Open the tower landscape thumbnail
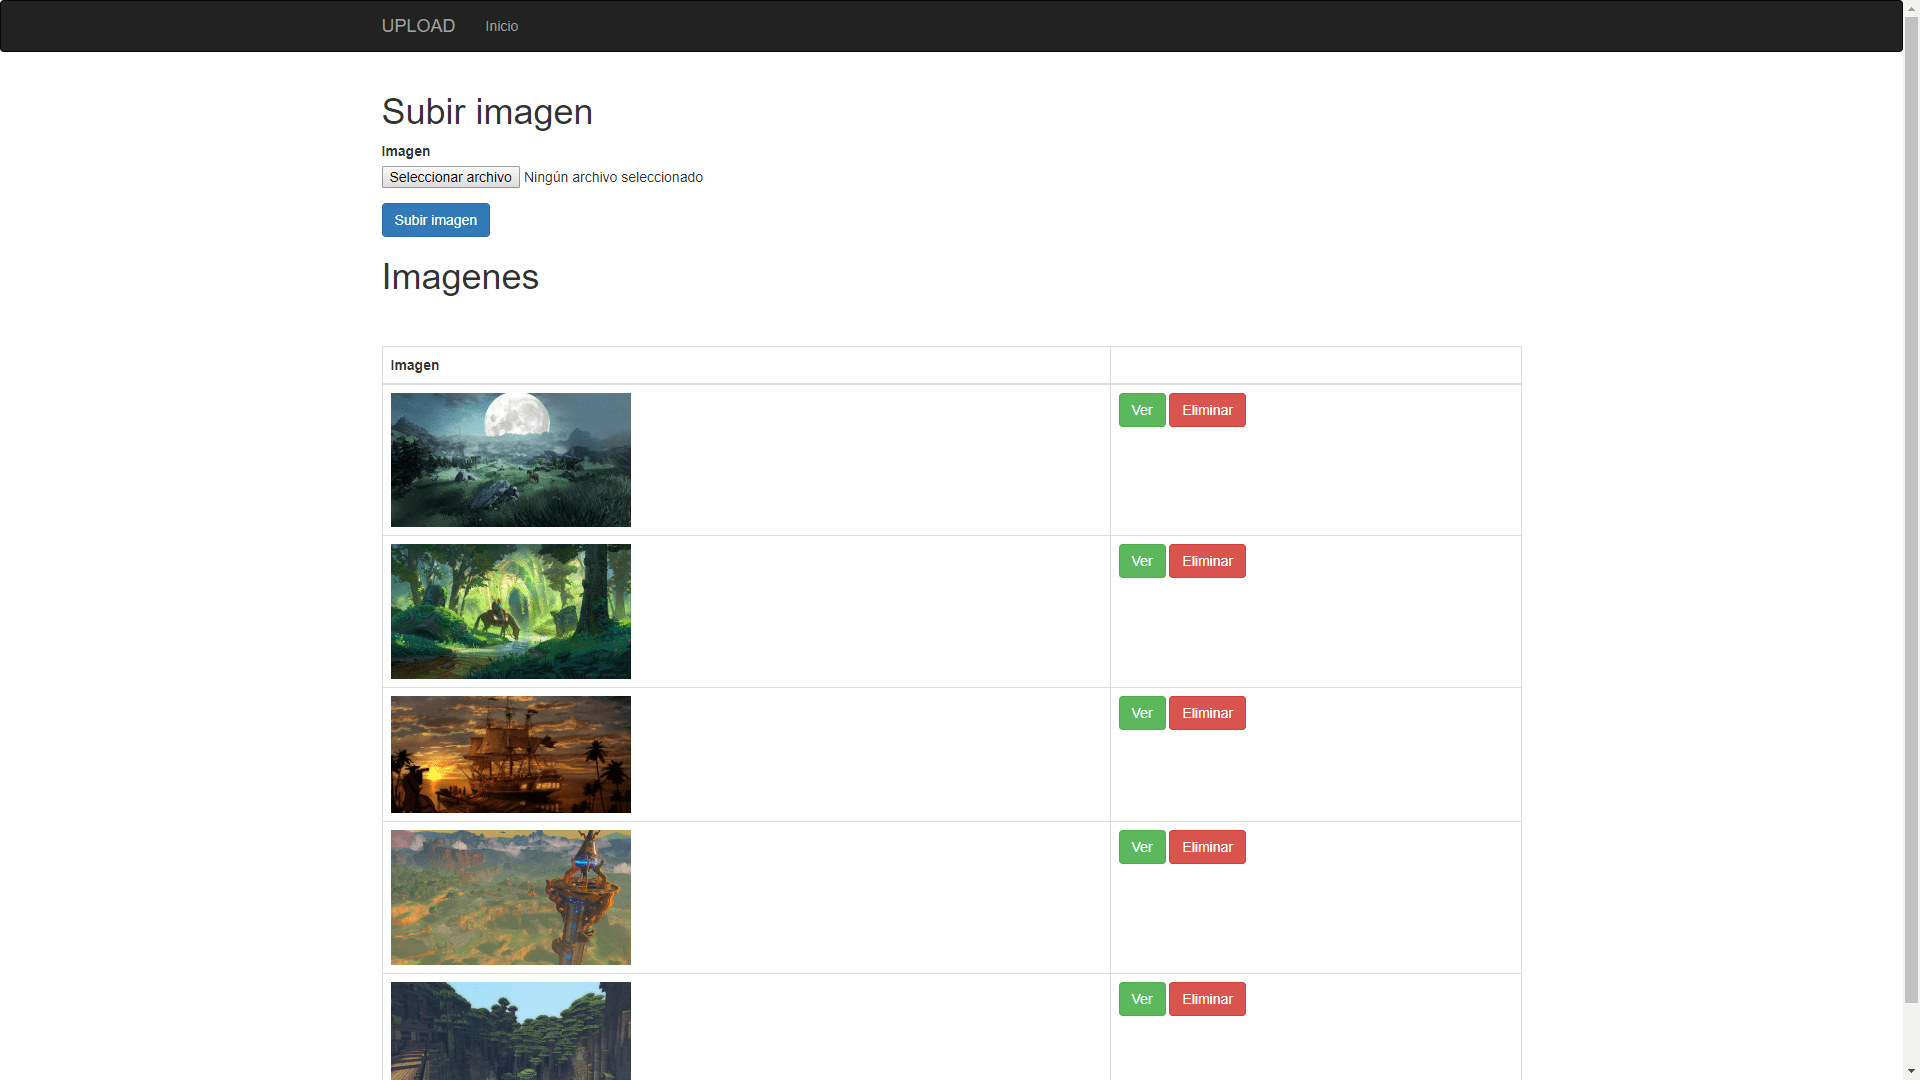Image resolution: width=1920 pixels, height=1080 pixels. pos(510,897)
